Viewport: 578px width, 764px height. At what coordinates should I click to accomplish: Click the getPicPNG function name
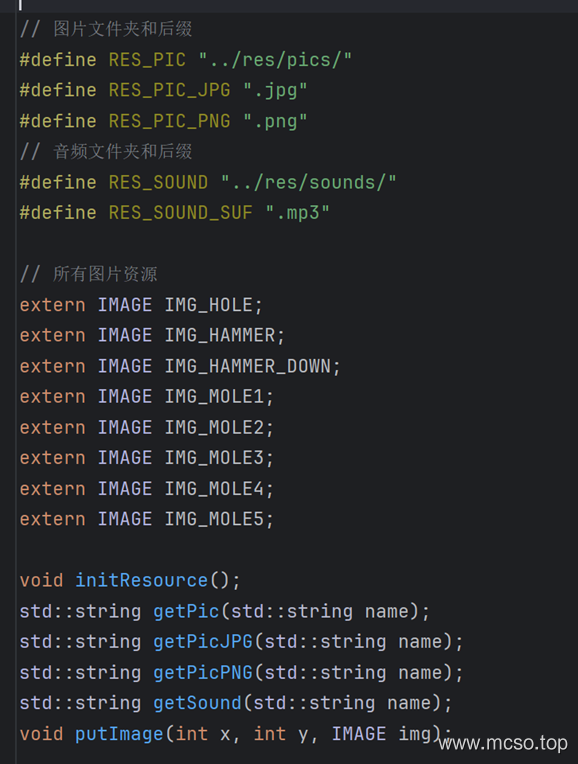click(x=203, y=673)
